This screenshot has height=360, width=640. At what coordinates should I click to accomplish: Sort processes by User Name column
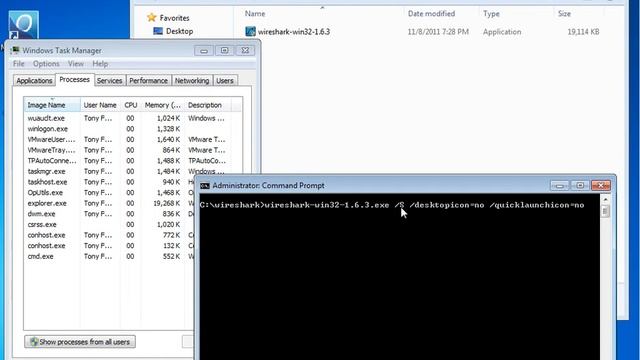[100, 105]
